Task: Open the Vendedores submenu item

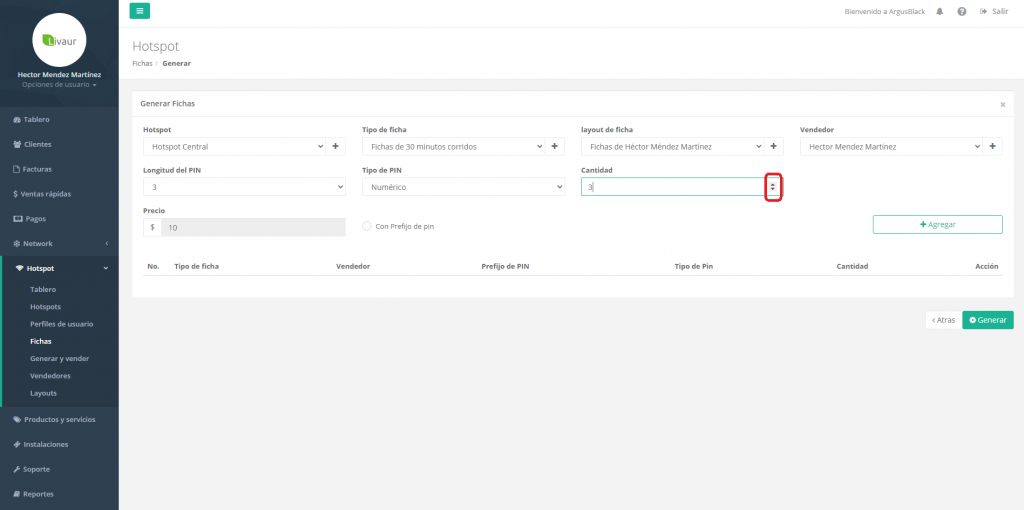Action: click(50, 375)
